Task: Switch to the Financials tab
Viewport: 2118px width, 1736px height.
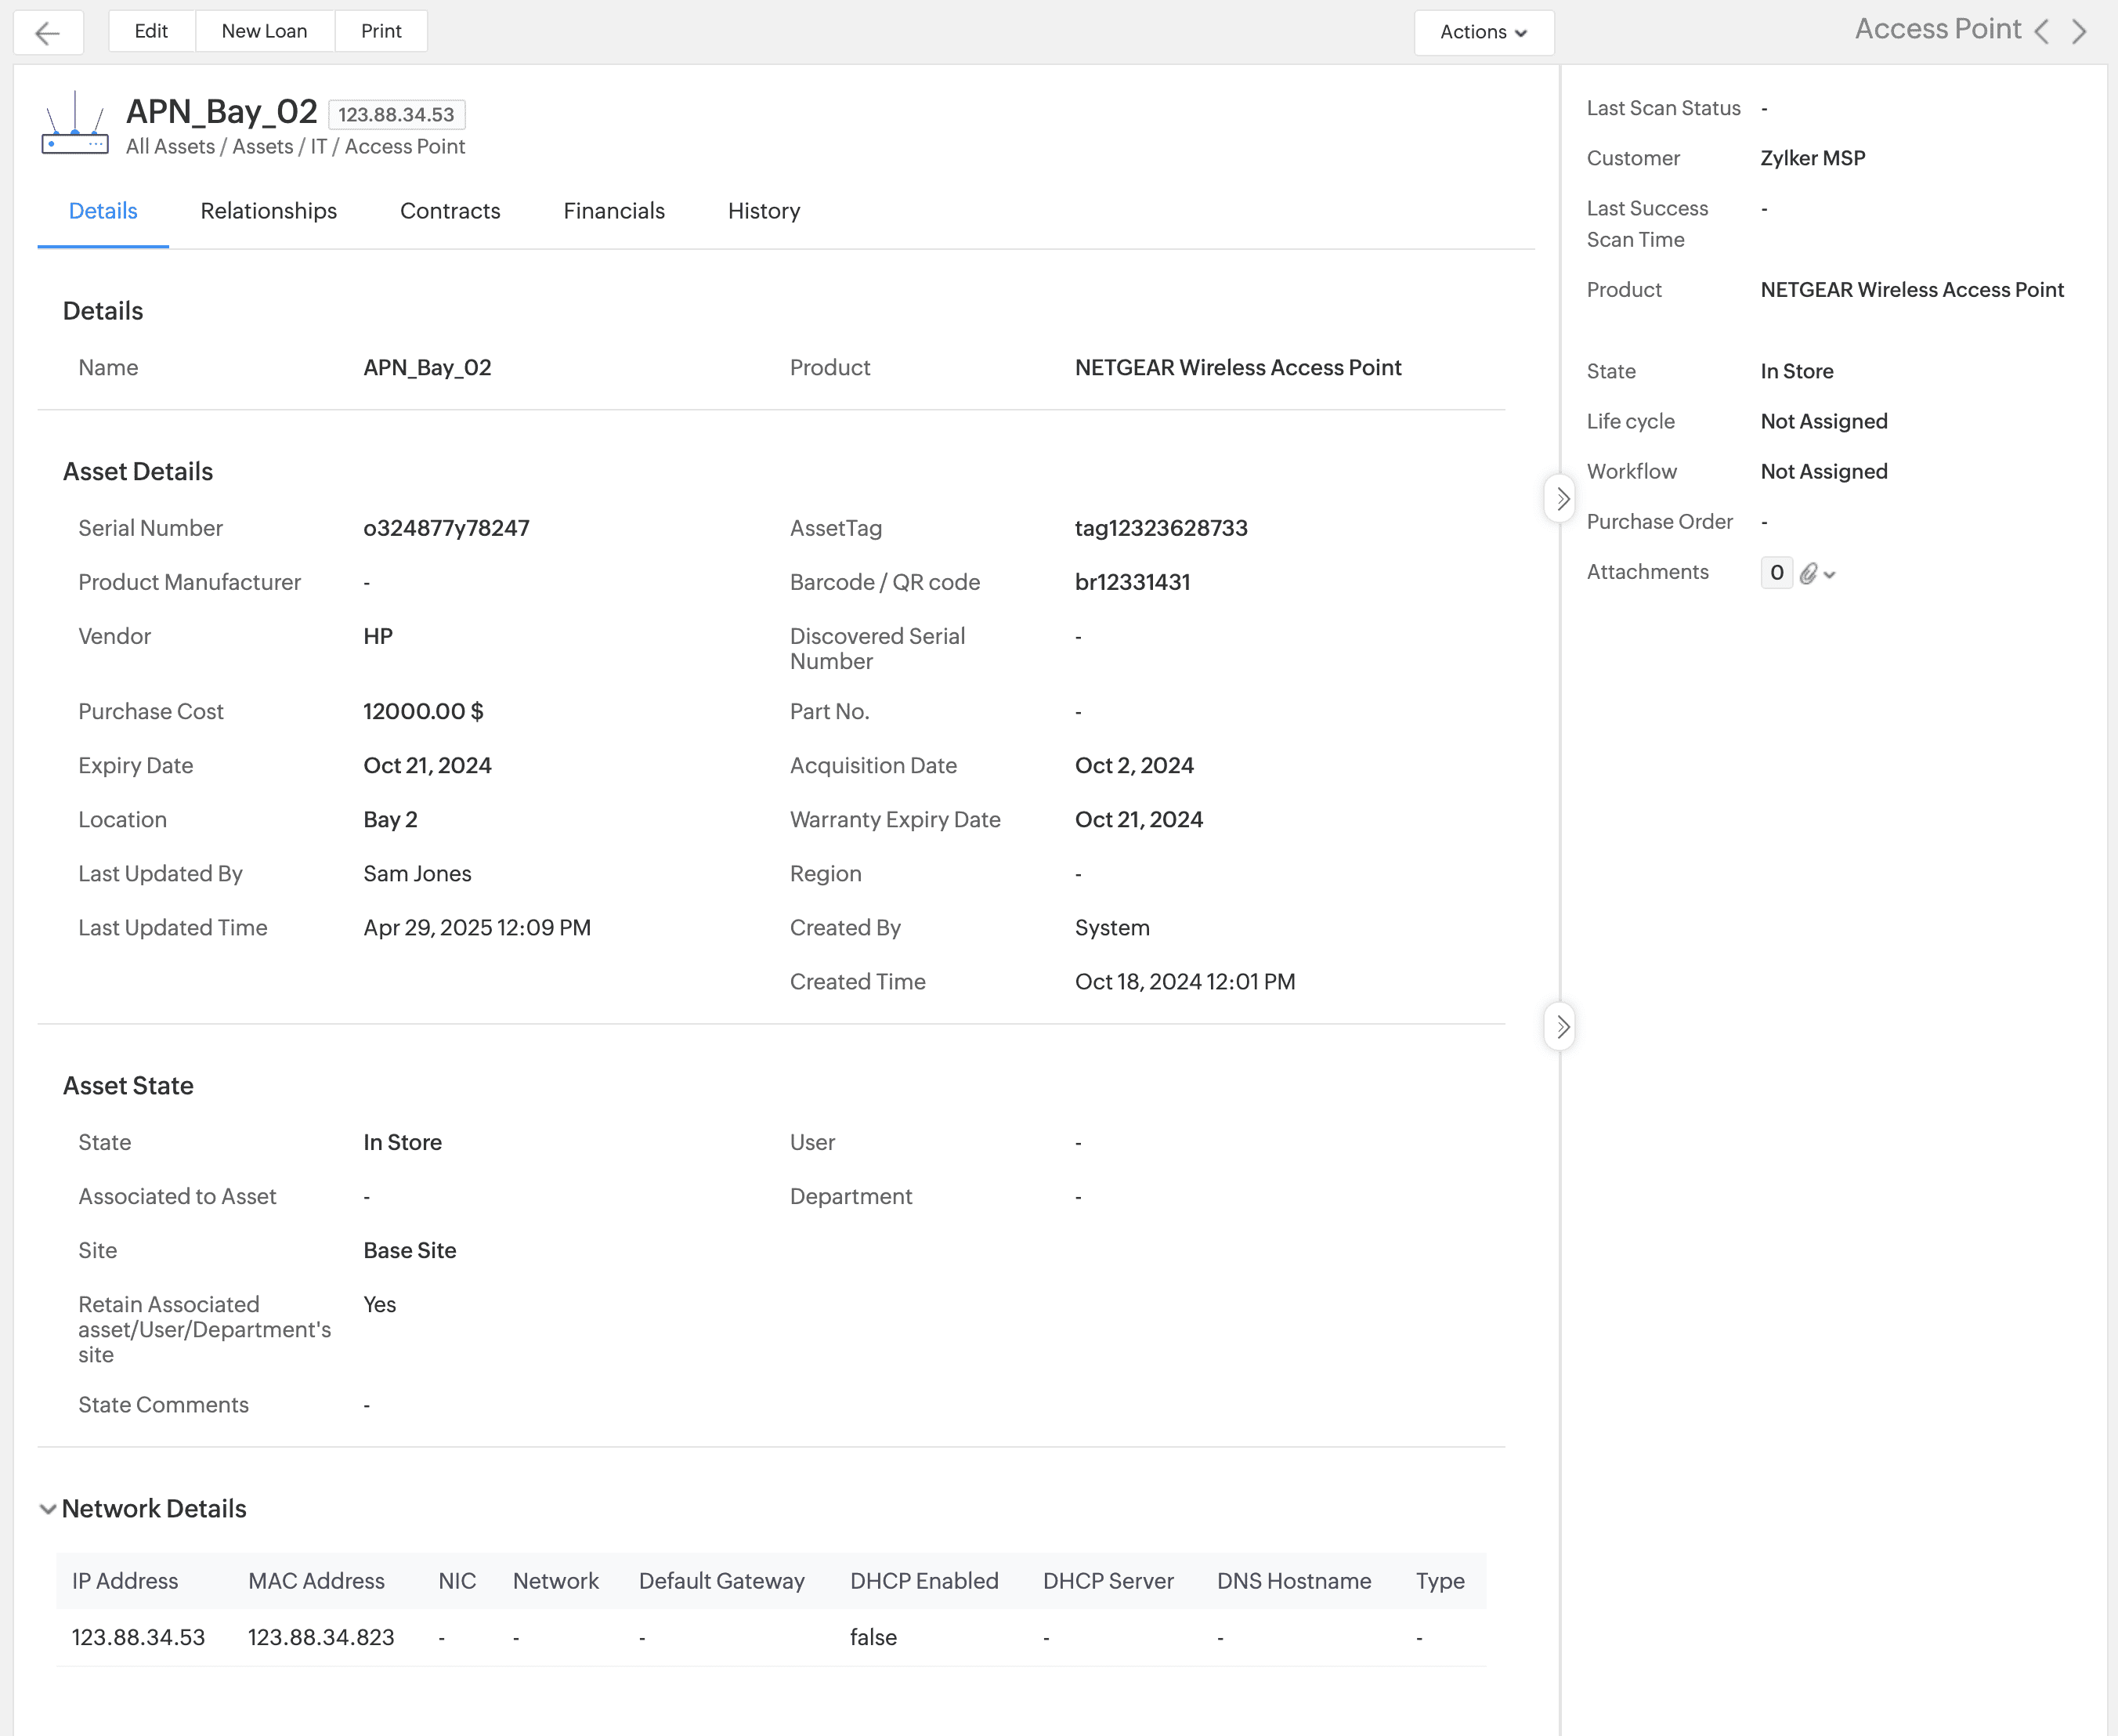Action: click(x=614, y=211)
